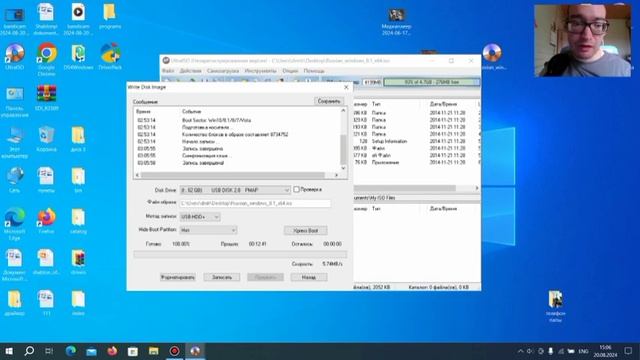
Task: Open the Самозагрузка menu in UltraISO
Action: coord(223,71)
